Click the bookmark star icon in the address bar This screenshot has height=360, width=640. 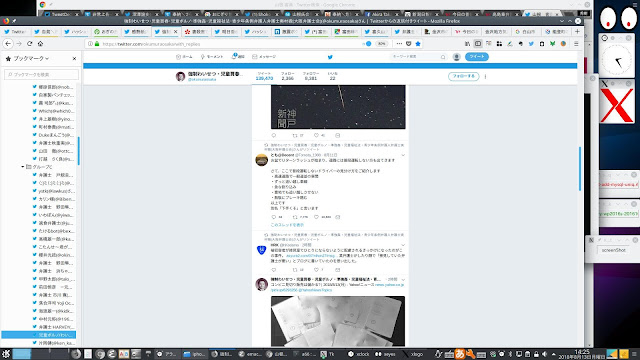point(418,44)
